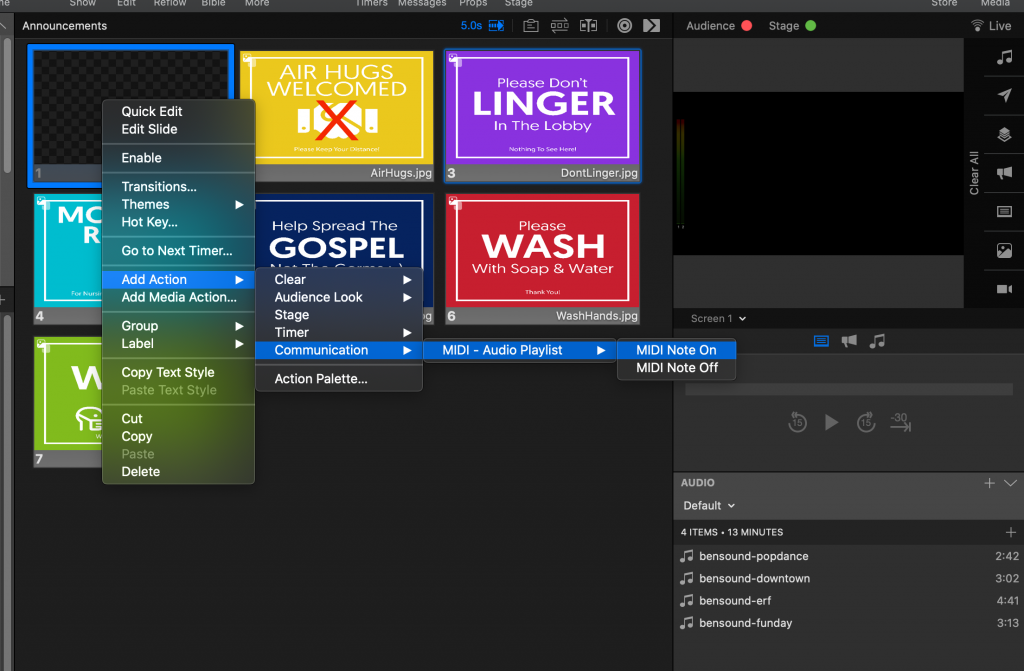
Task: Jump to last 30 seconds of track
Action: [x=901, y=422]
